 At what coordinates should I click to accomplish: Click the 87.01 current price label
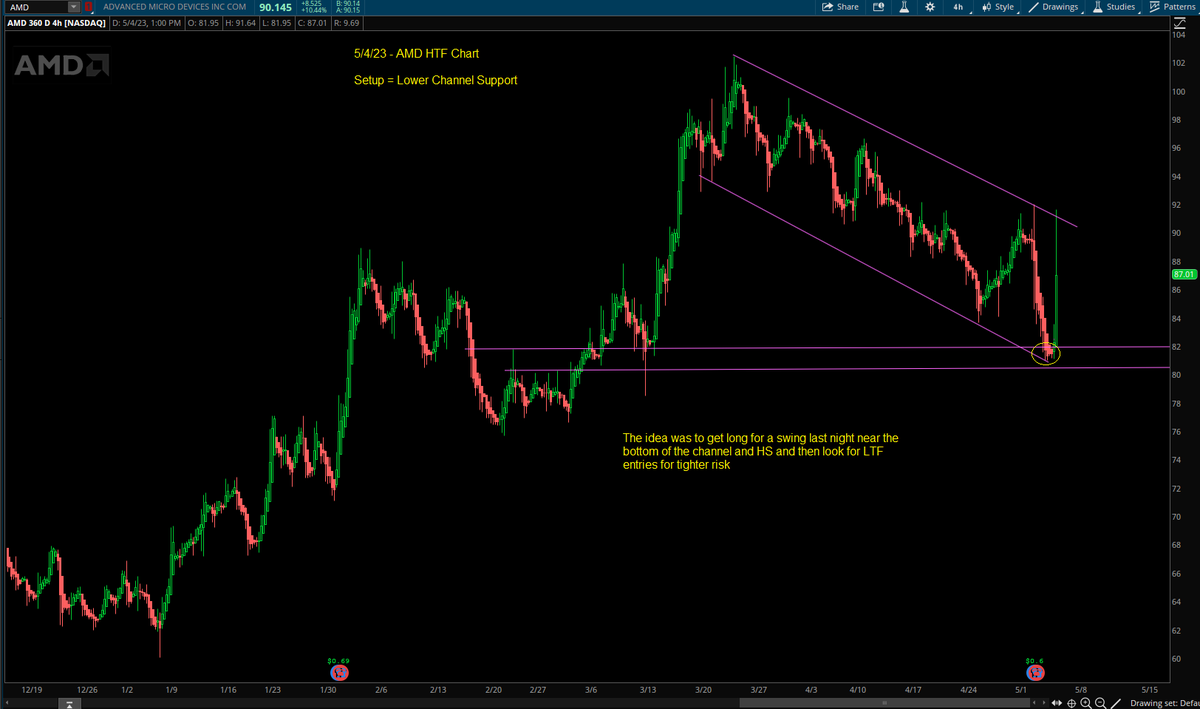coord(1184,273)
